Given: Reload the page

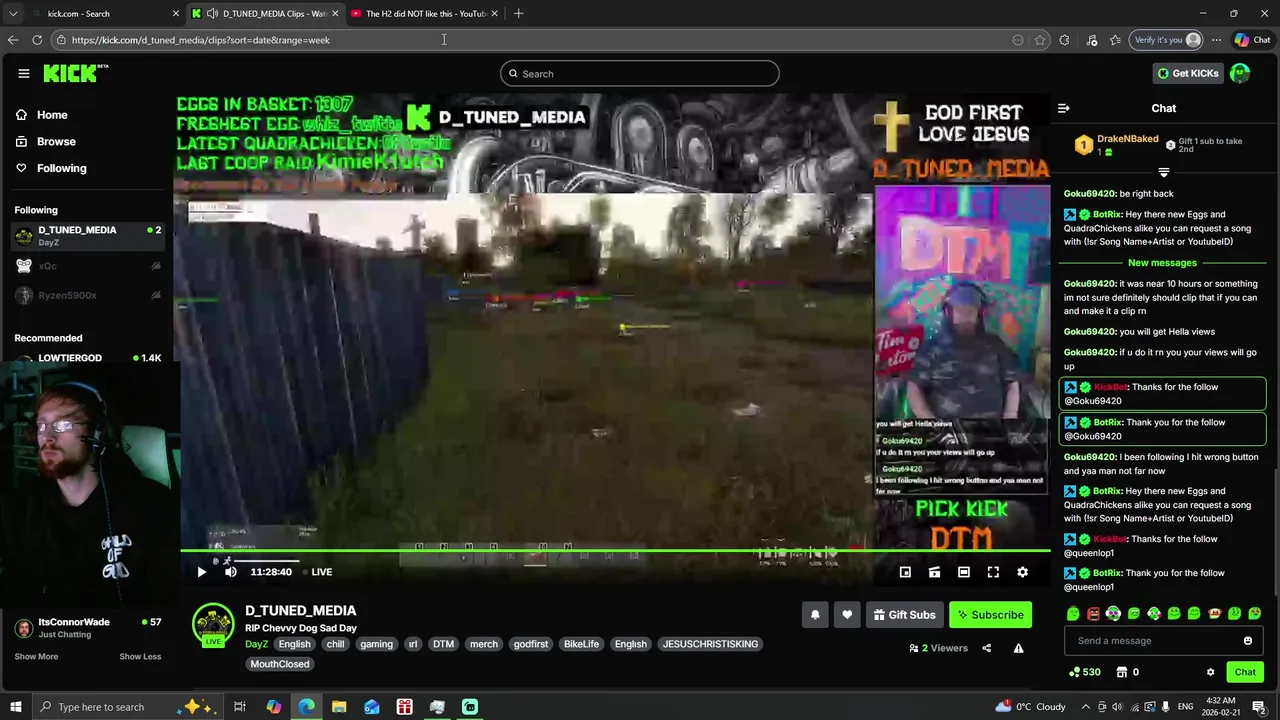Looking at the screenshot, I should [x=37, y=40].
